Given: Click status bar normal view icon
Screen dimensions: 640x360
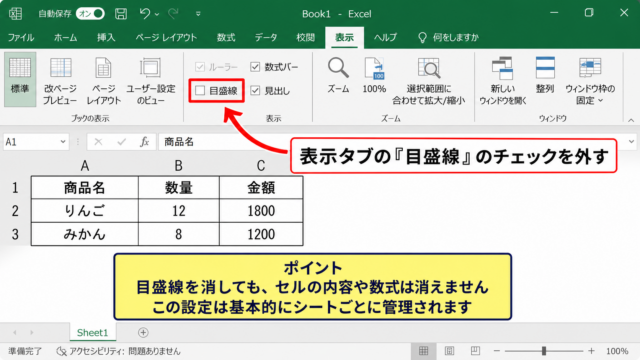Looking at the screenshot, I should (423, 351).
